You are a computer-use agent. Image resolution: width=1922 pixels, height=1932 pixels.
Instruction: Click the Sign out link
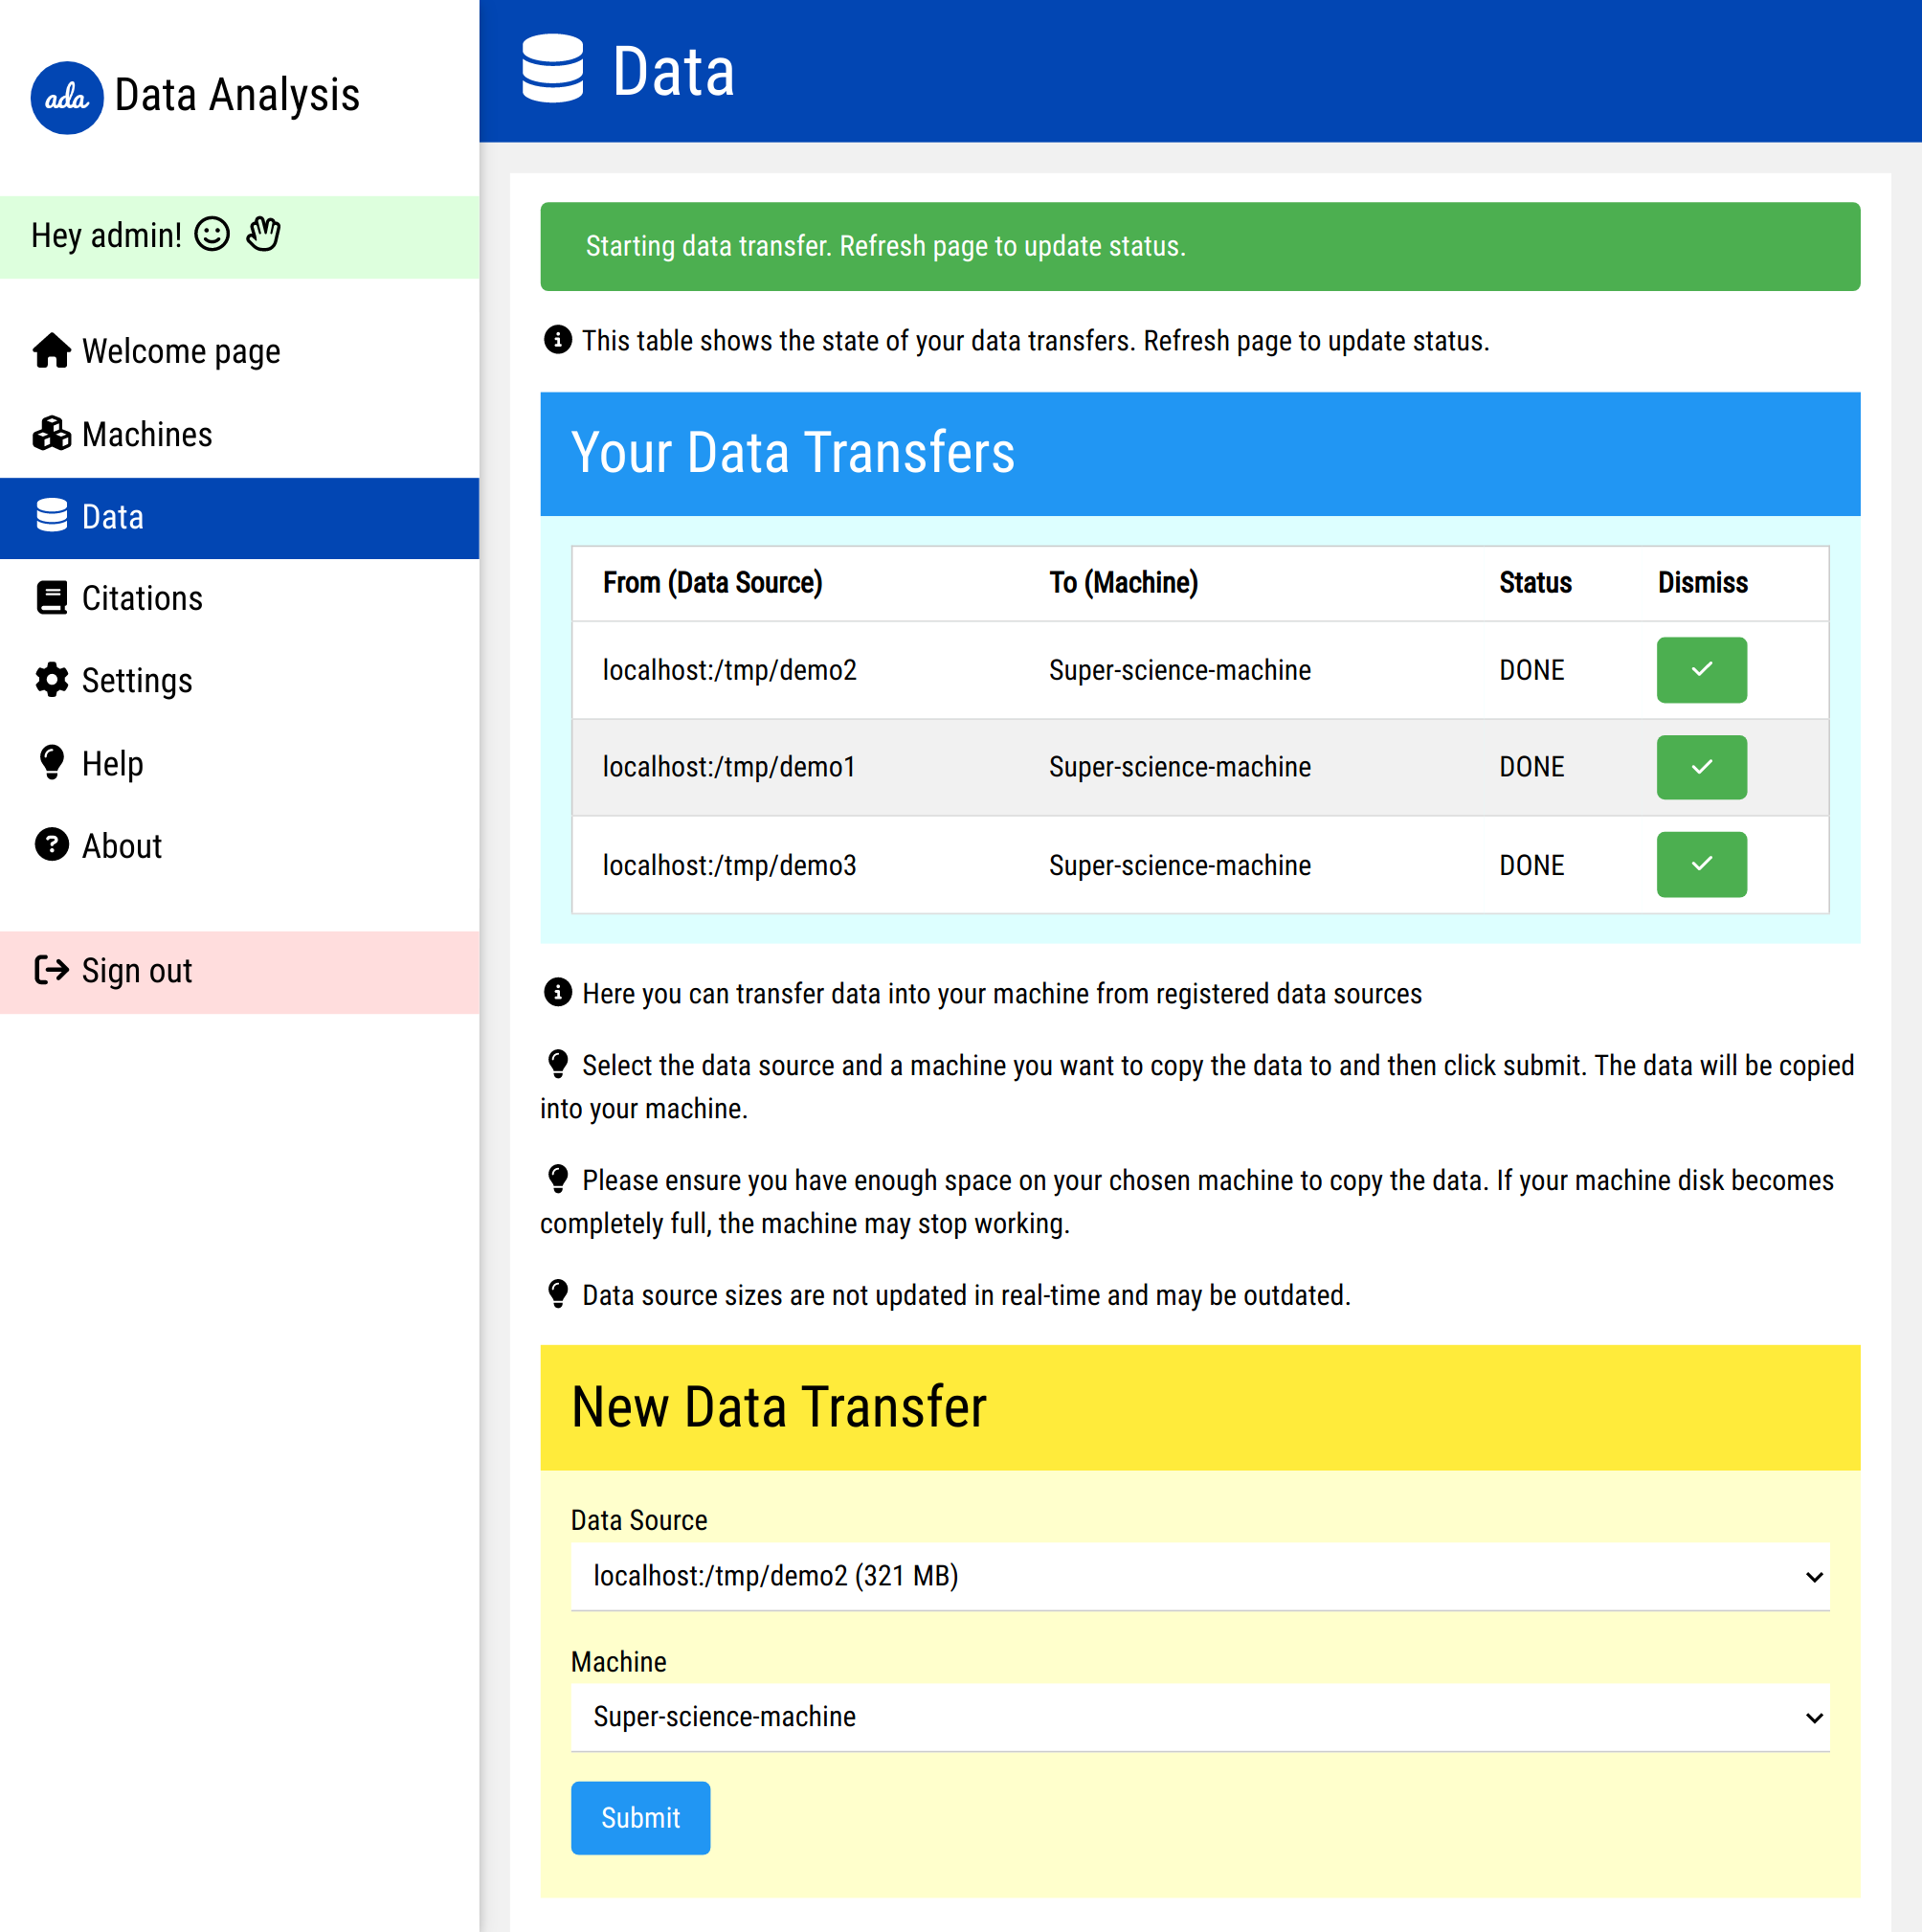point(137,970)
